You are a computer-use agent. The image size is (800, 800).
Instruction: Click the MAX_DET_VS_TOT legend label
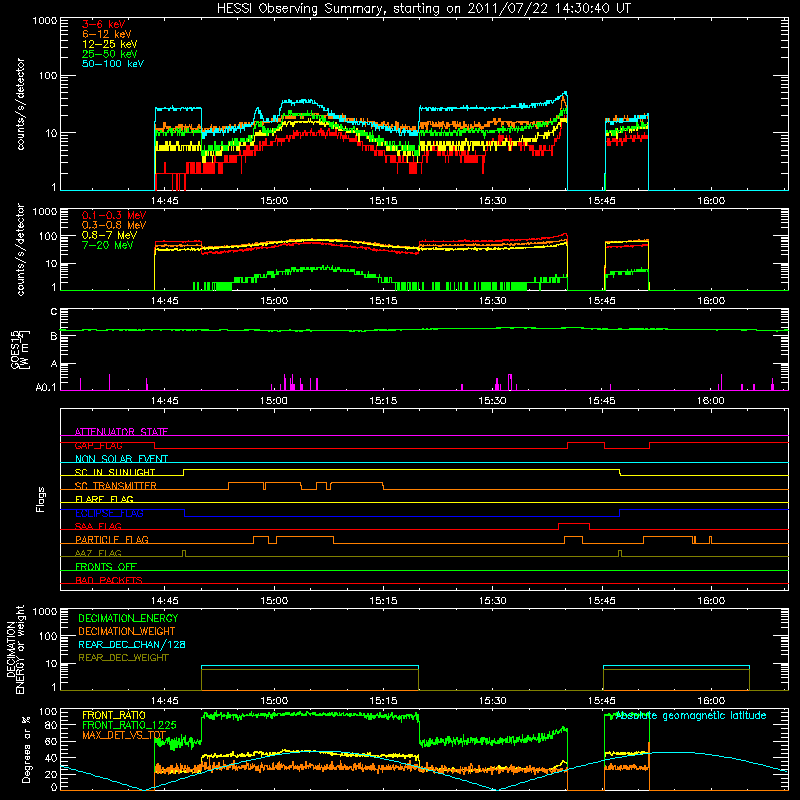[x=124, y=735]
